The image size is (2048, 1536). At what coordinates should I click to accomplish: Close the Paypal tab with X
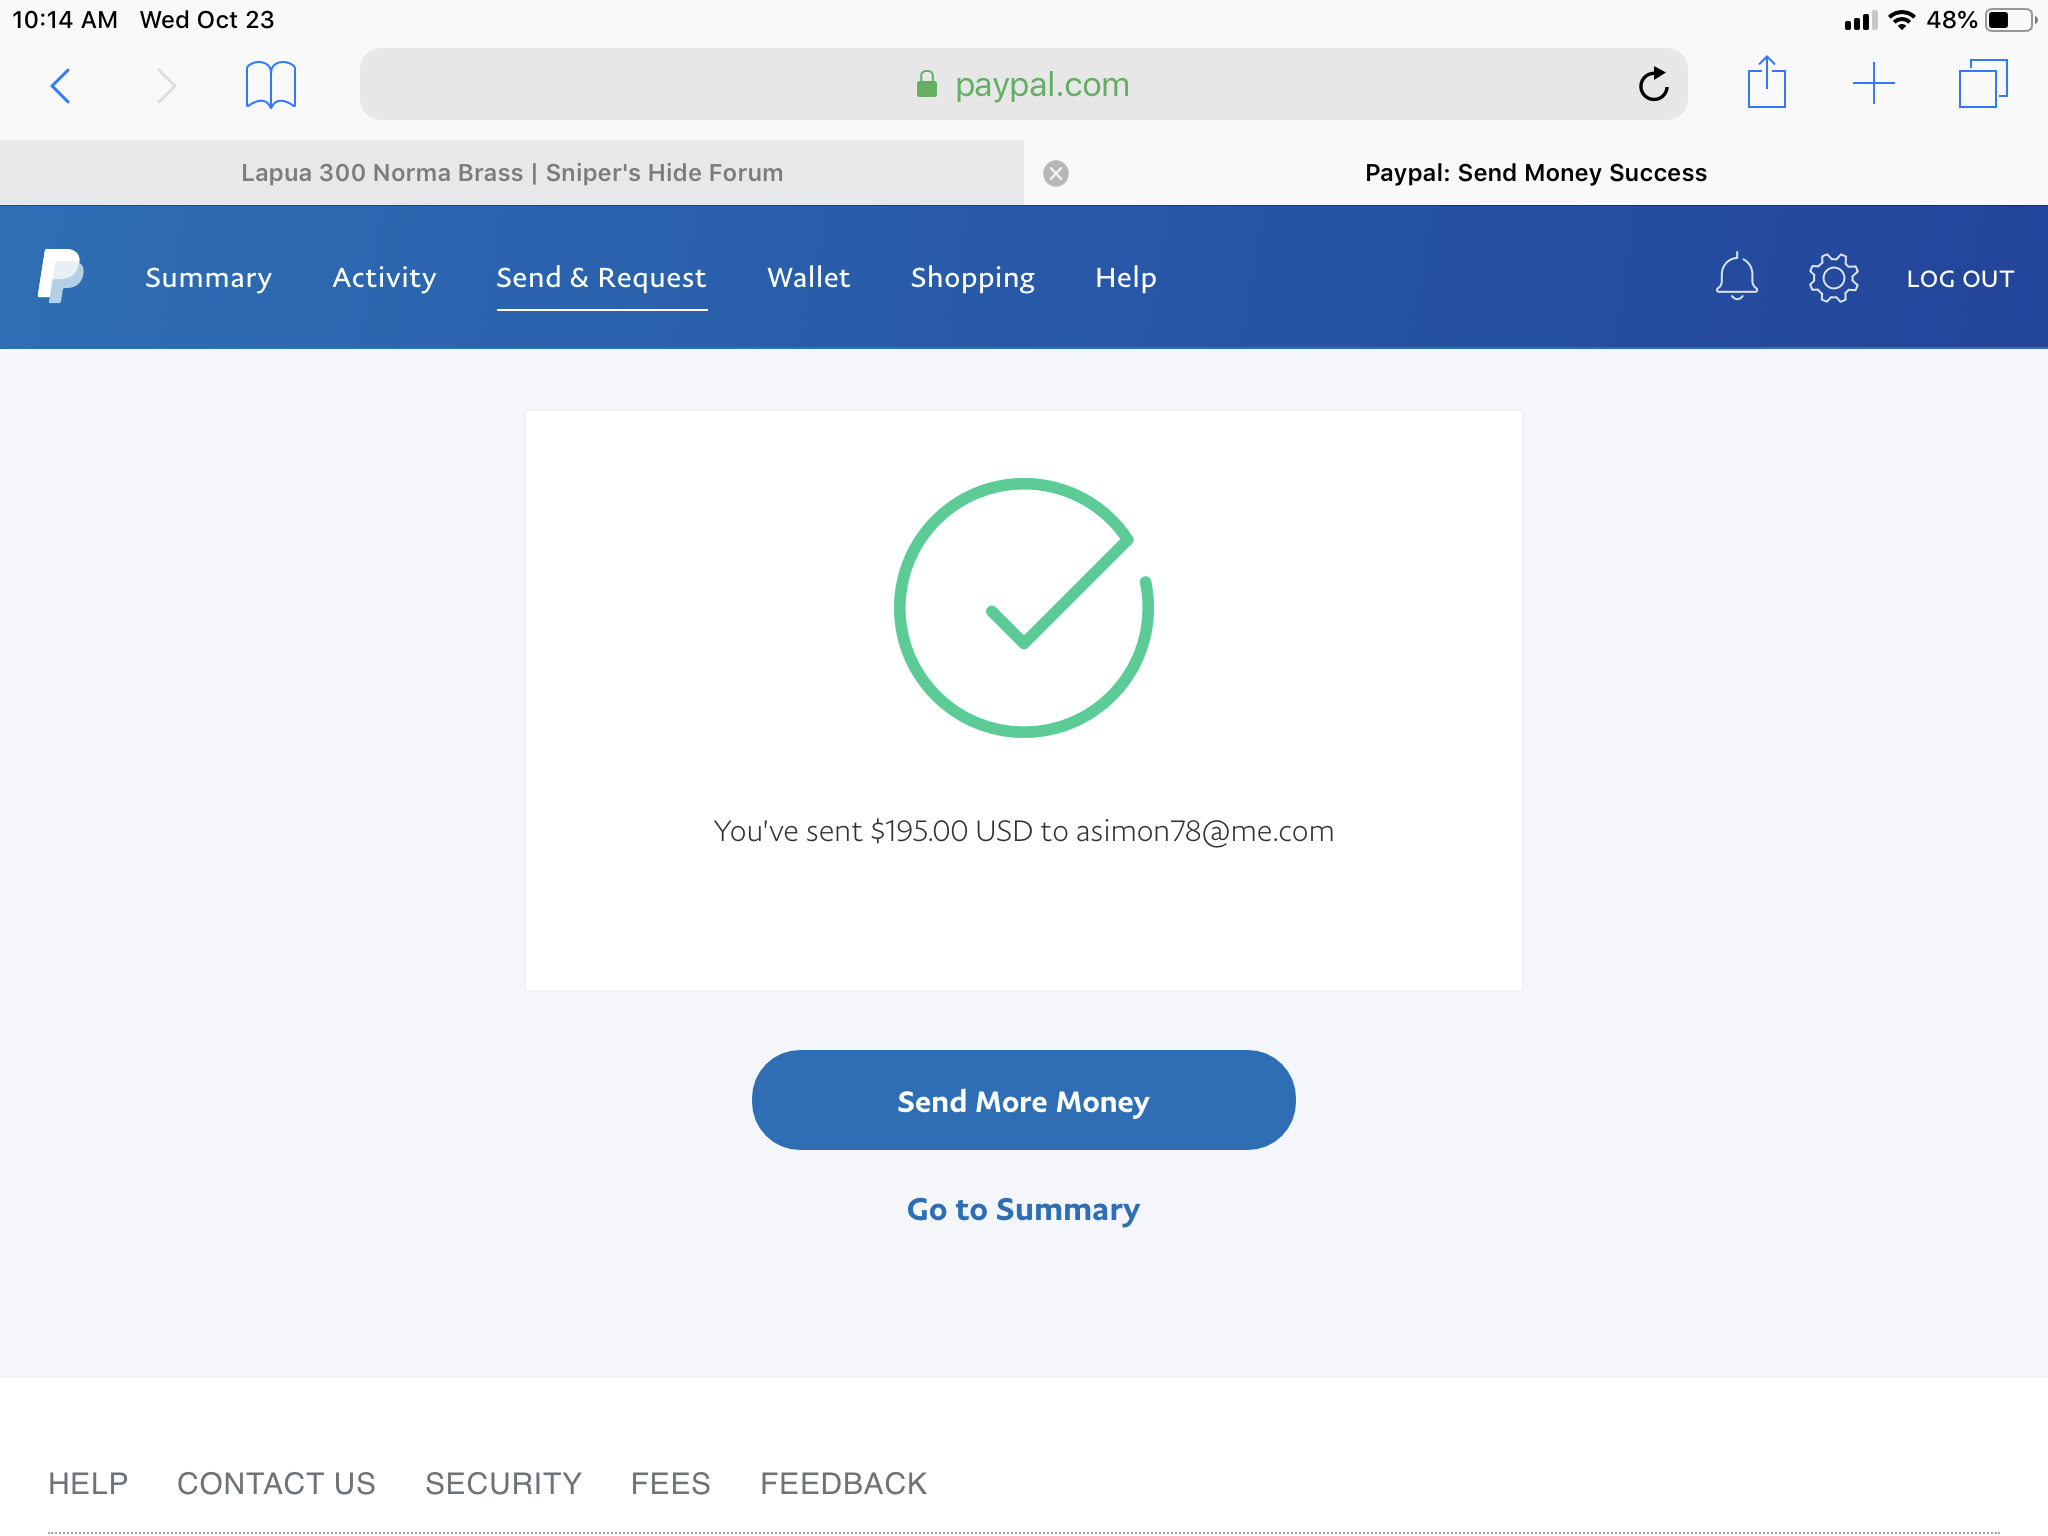[1056, 174]
